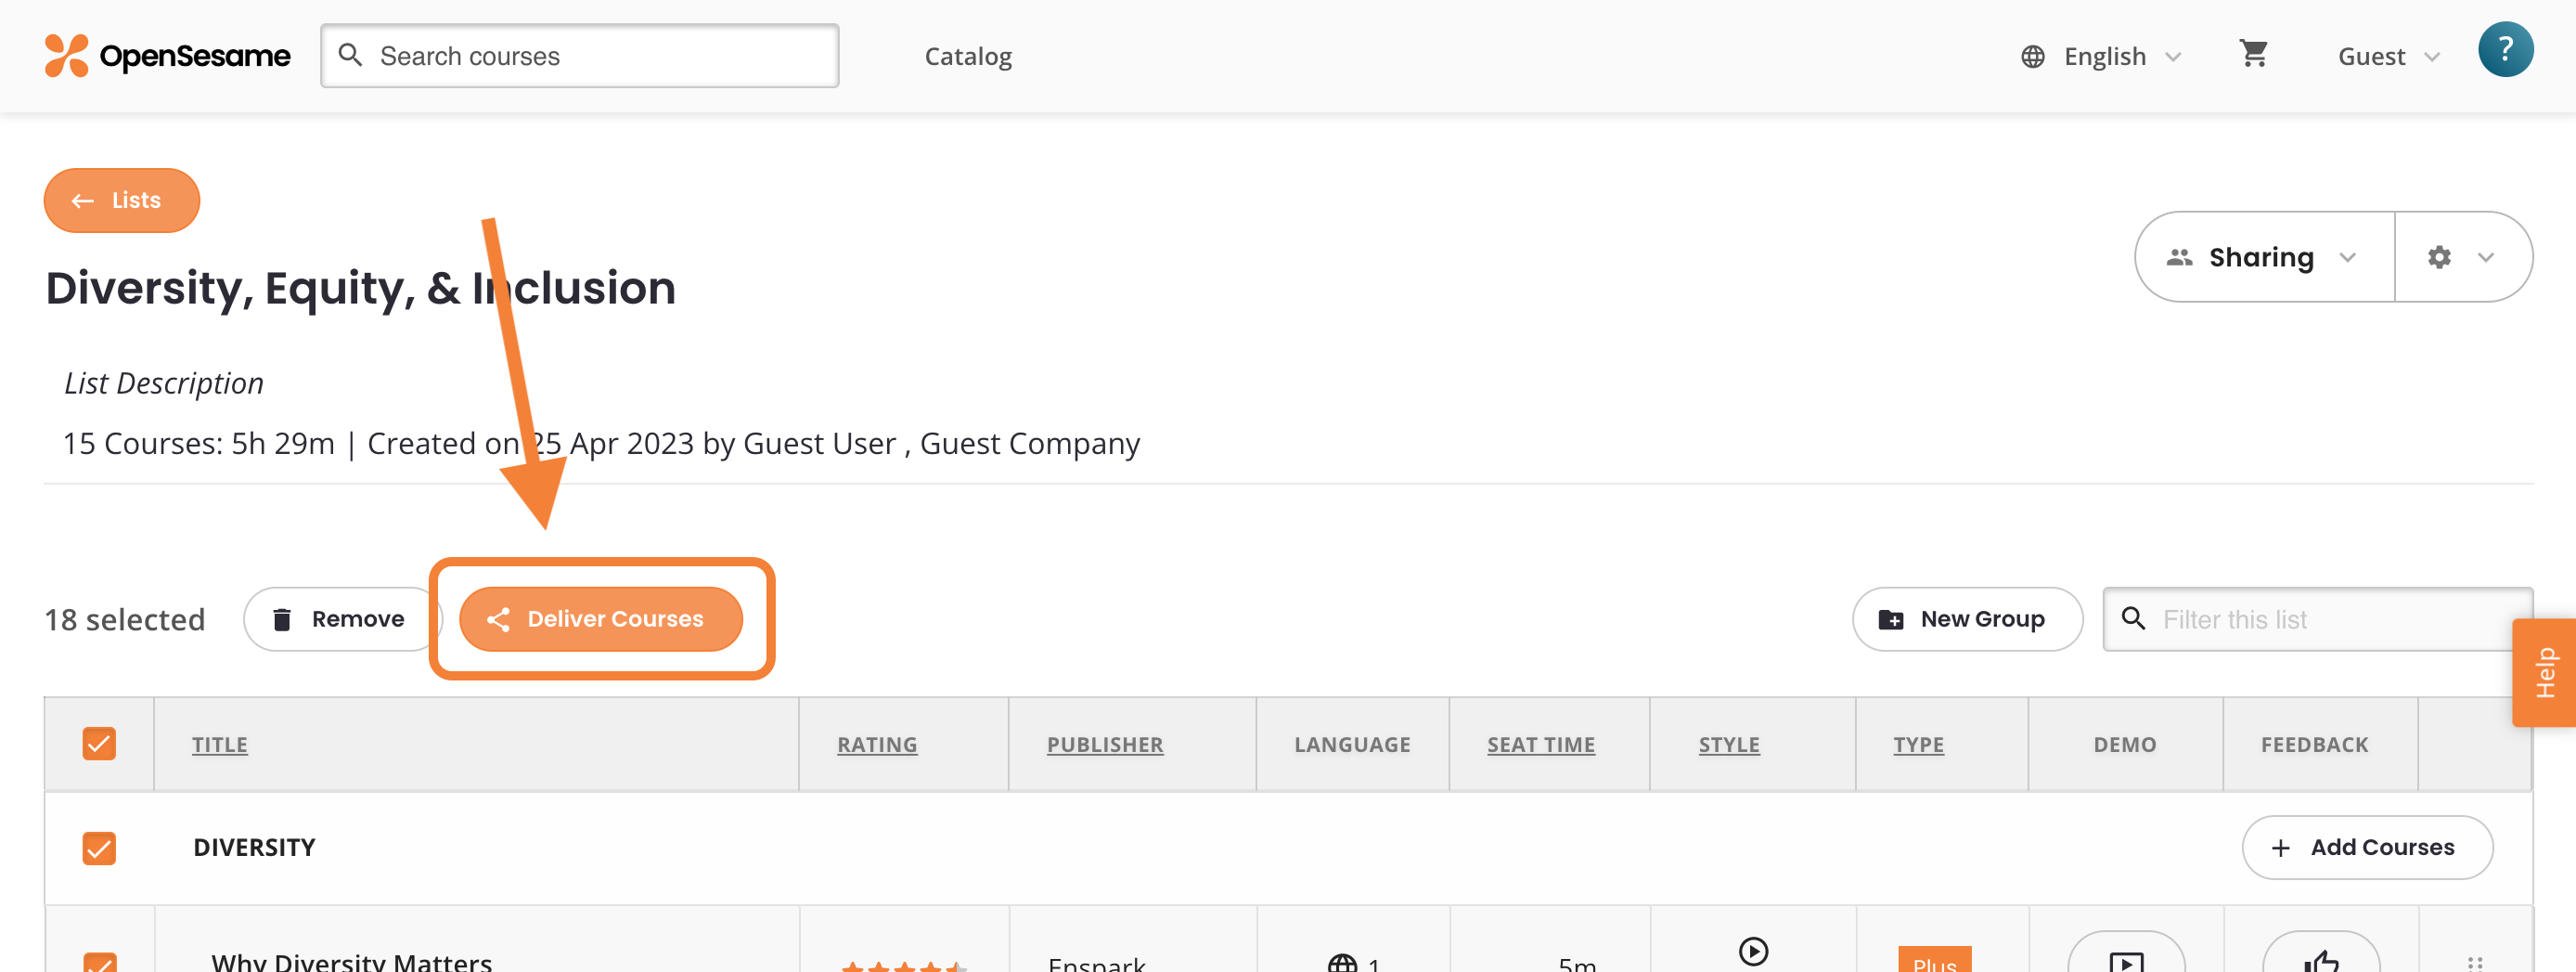This screenshot has height=972, width=2576.
Task: Click the OpenSesame logo
Action: (x=165, y=56)
